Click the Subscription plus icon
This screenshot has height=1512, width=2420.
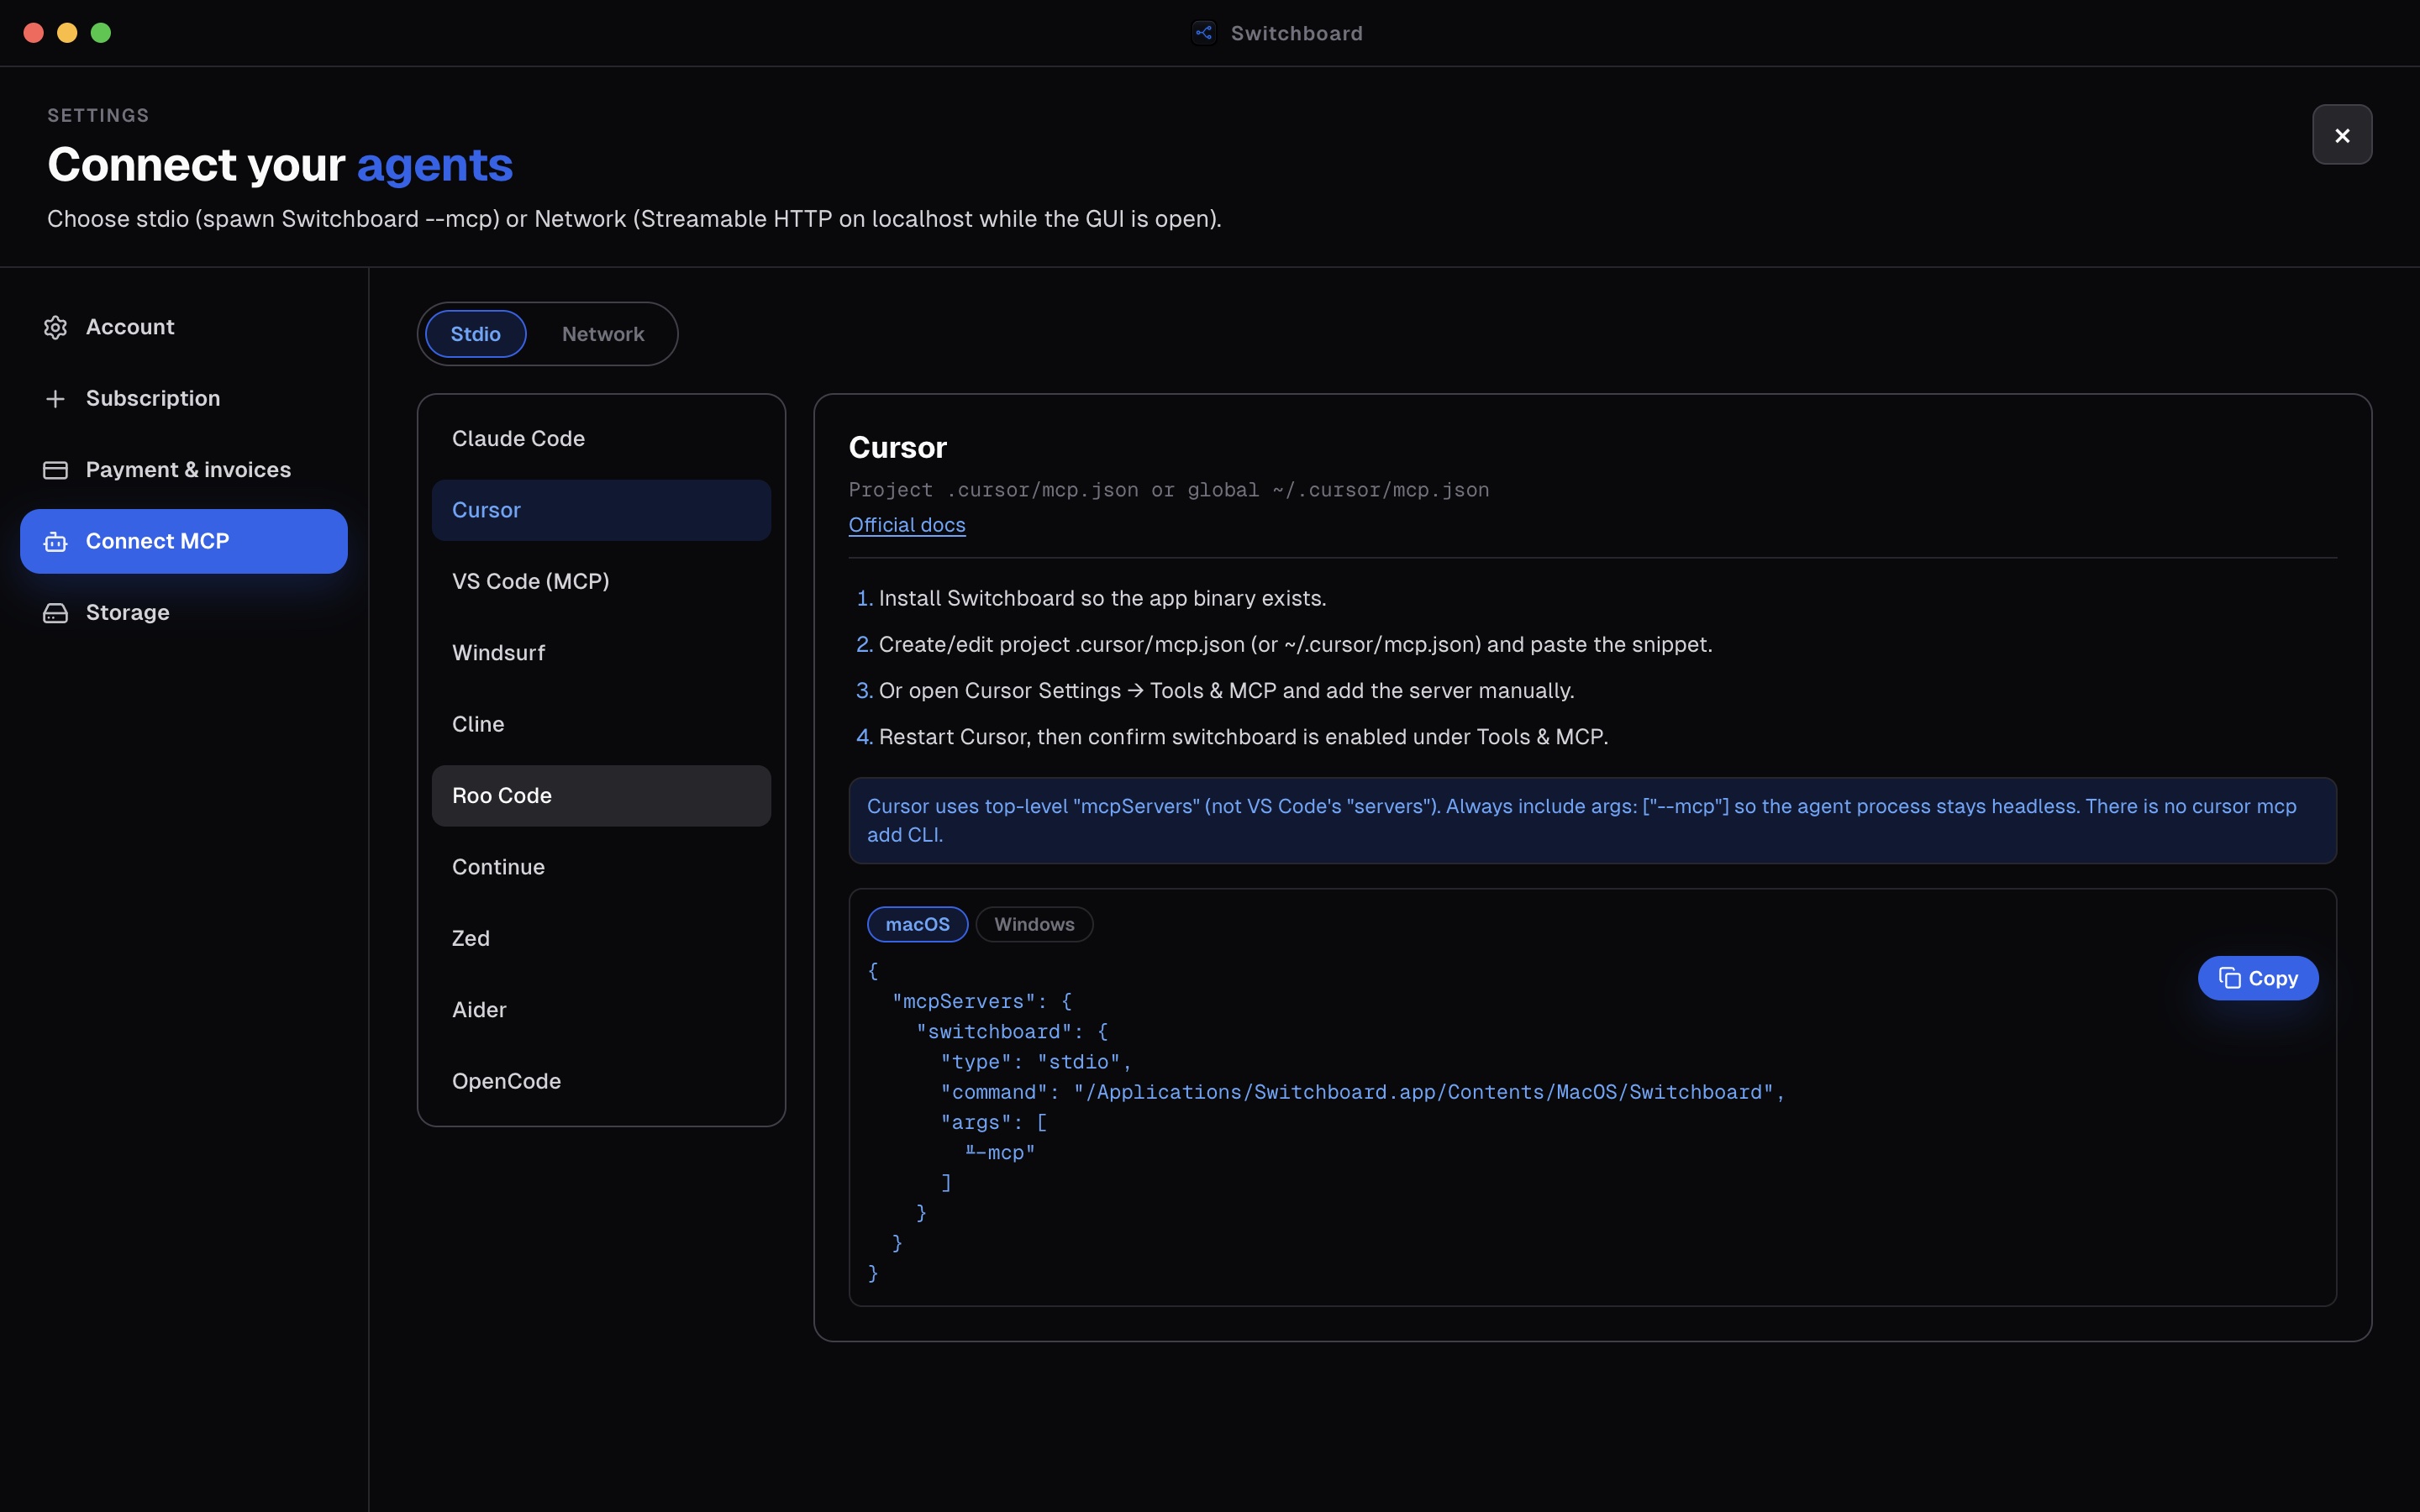55,399
